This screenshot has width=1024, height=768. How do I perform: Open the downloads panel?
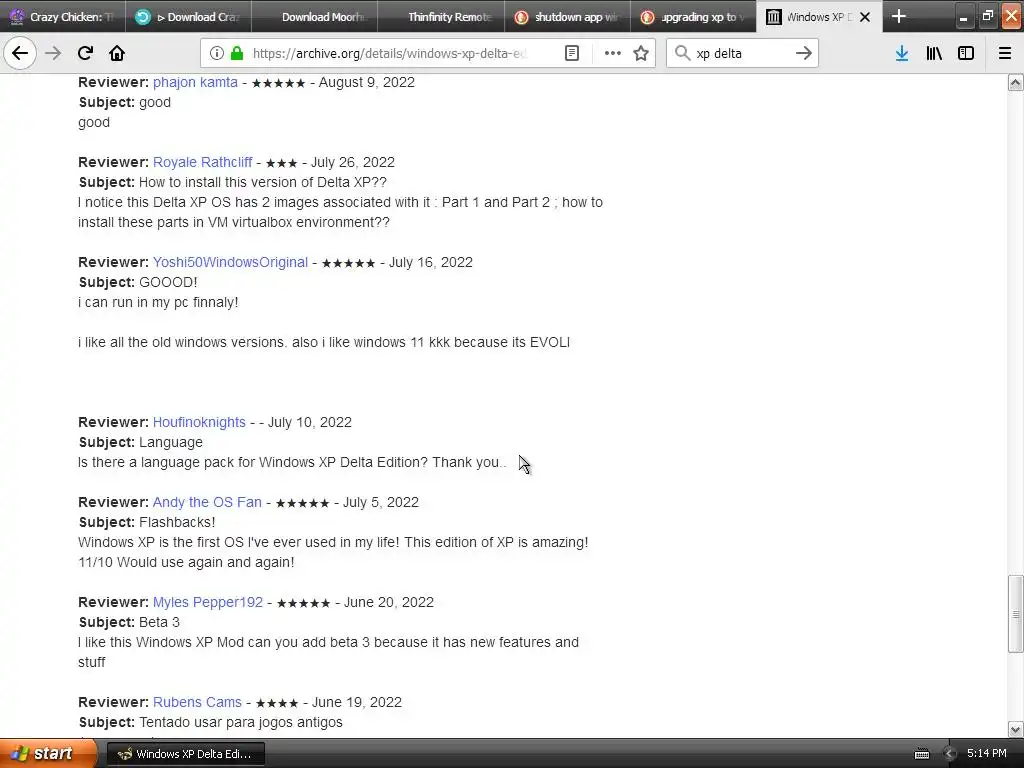(x=902, y=53)
